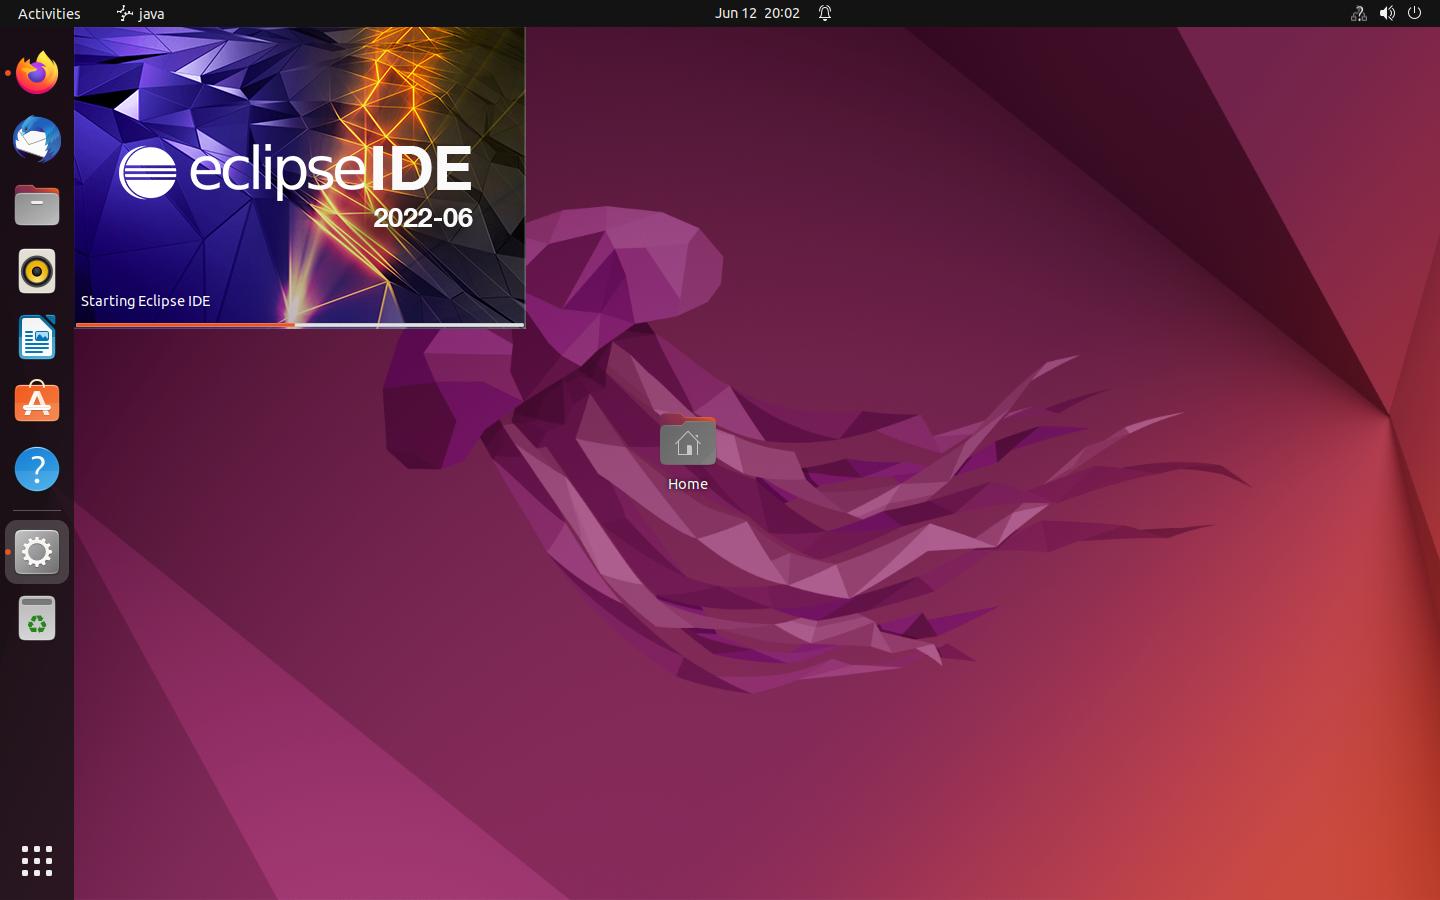1440x900 pixels.
Task: Open the Activities overview
Action: point(49,13)
